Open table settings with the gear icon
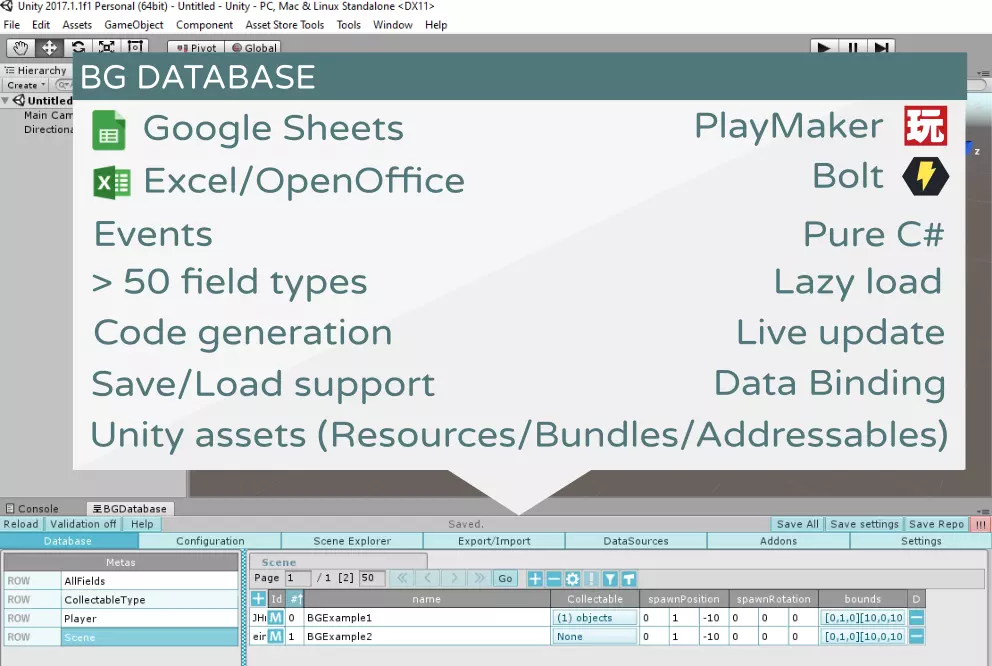This screenshot has height=666, width=992. 573,579
